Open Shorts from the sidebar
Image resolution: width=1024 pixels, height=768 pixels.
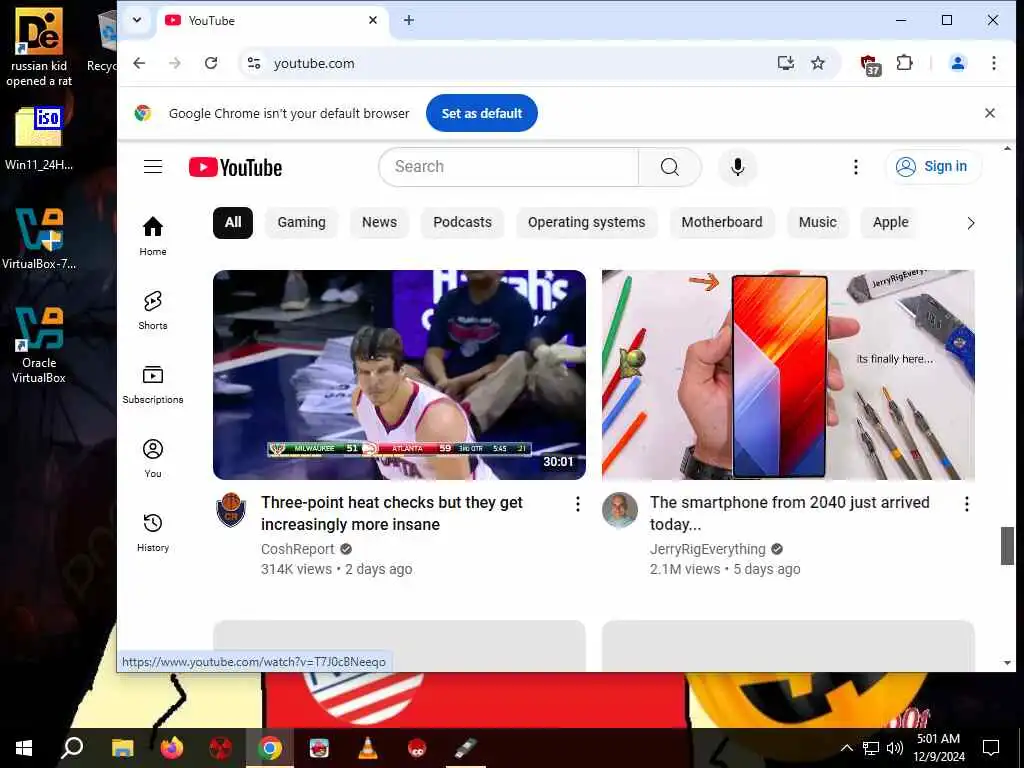point(153,310)
